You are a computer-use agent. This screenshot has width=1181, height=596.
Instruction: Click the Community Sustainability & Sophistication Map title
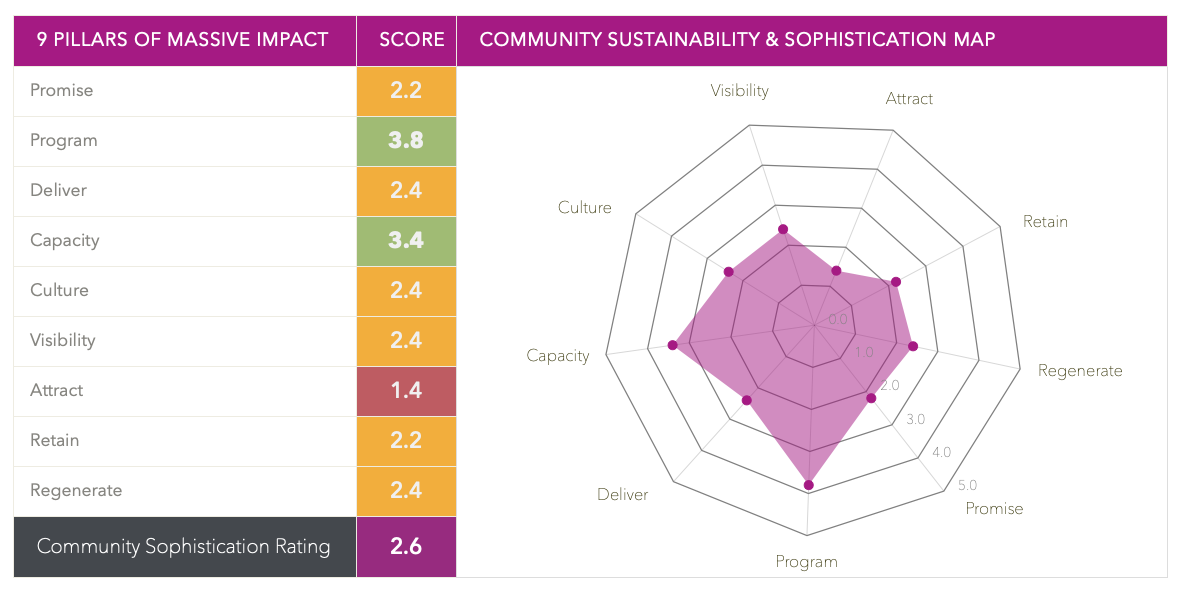737,40
